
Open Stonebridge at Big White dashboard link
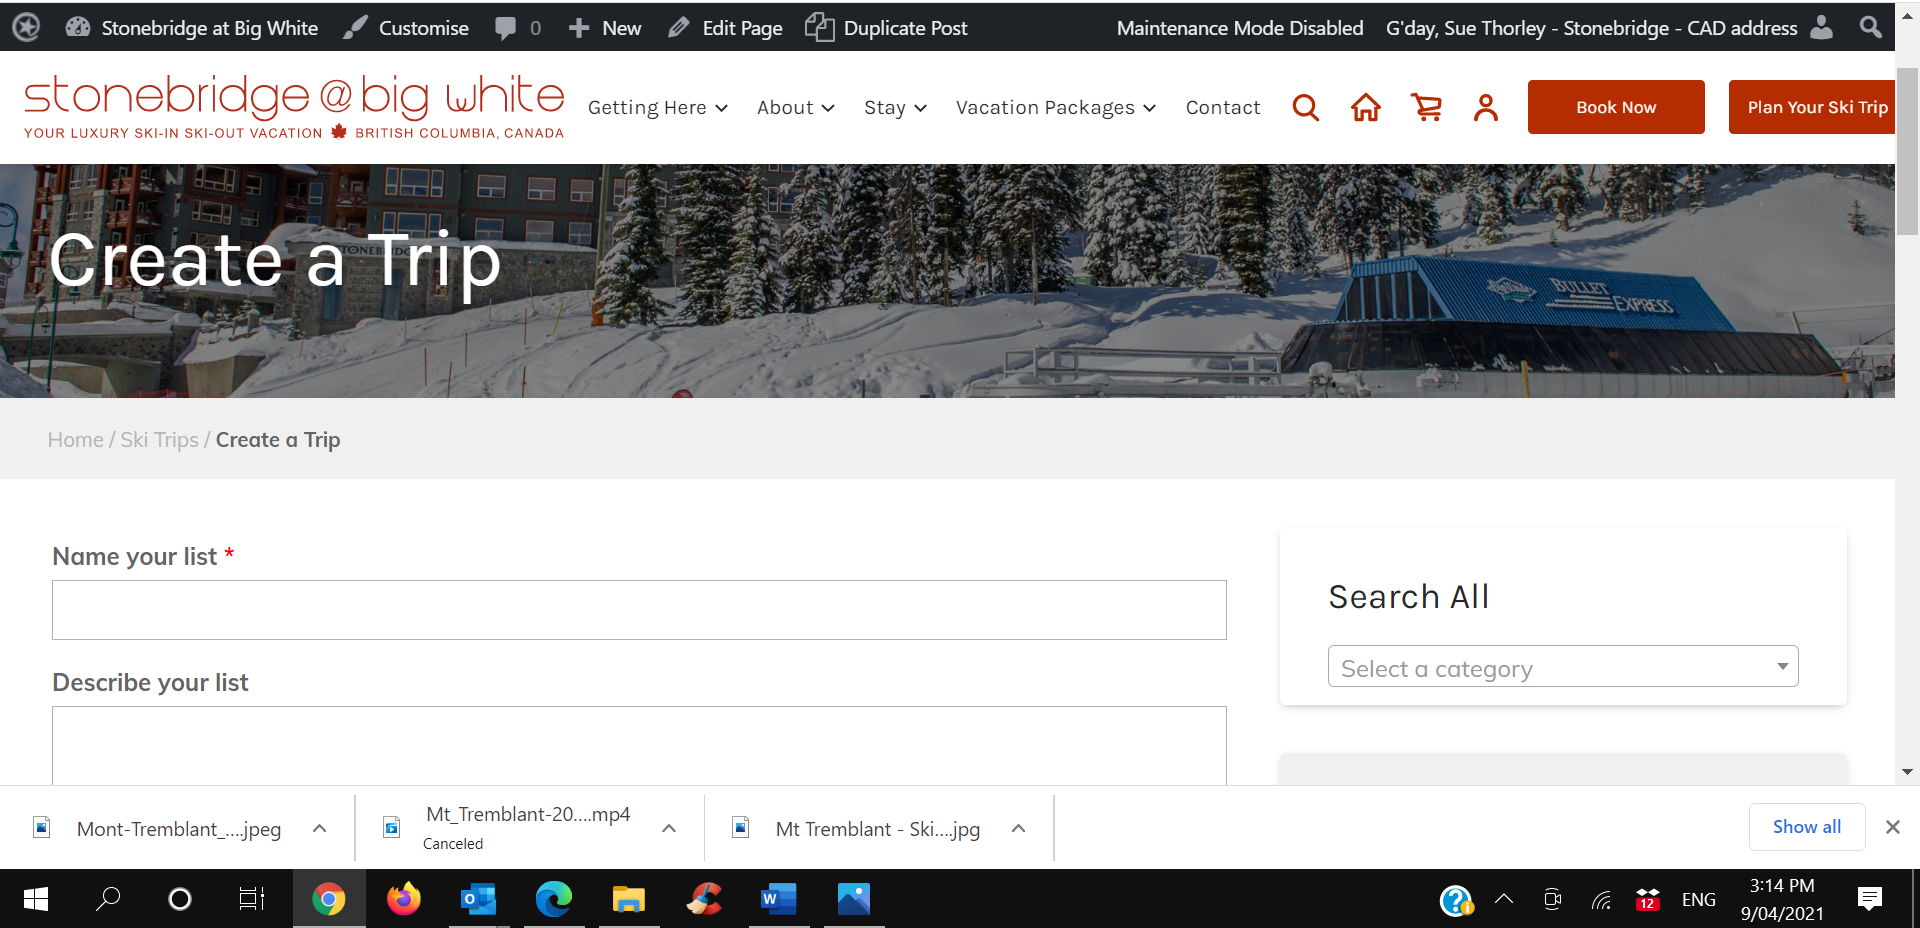click(x=192, y=28)
